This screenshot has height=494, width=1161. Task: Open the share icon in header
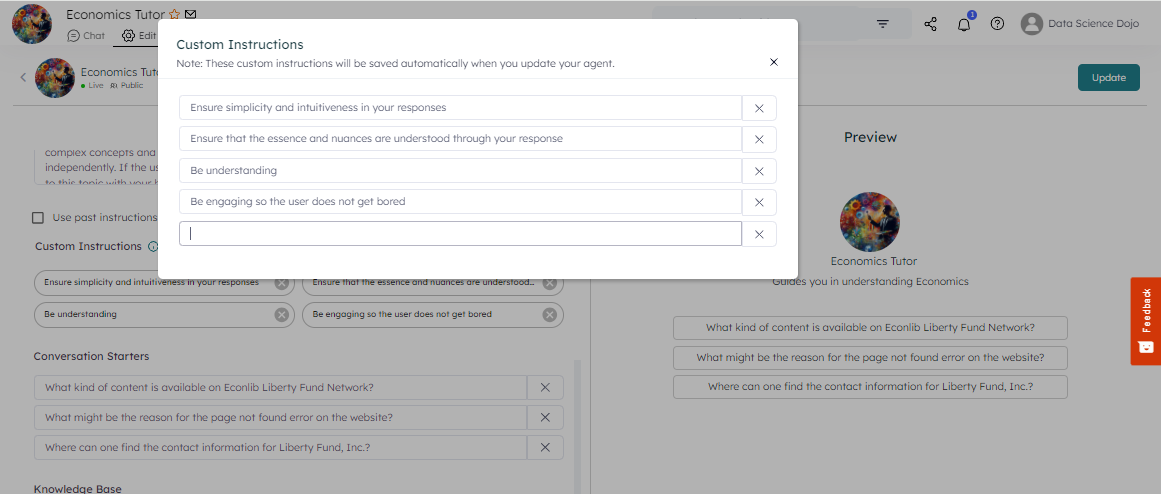click(x=931, y=24)
